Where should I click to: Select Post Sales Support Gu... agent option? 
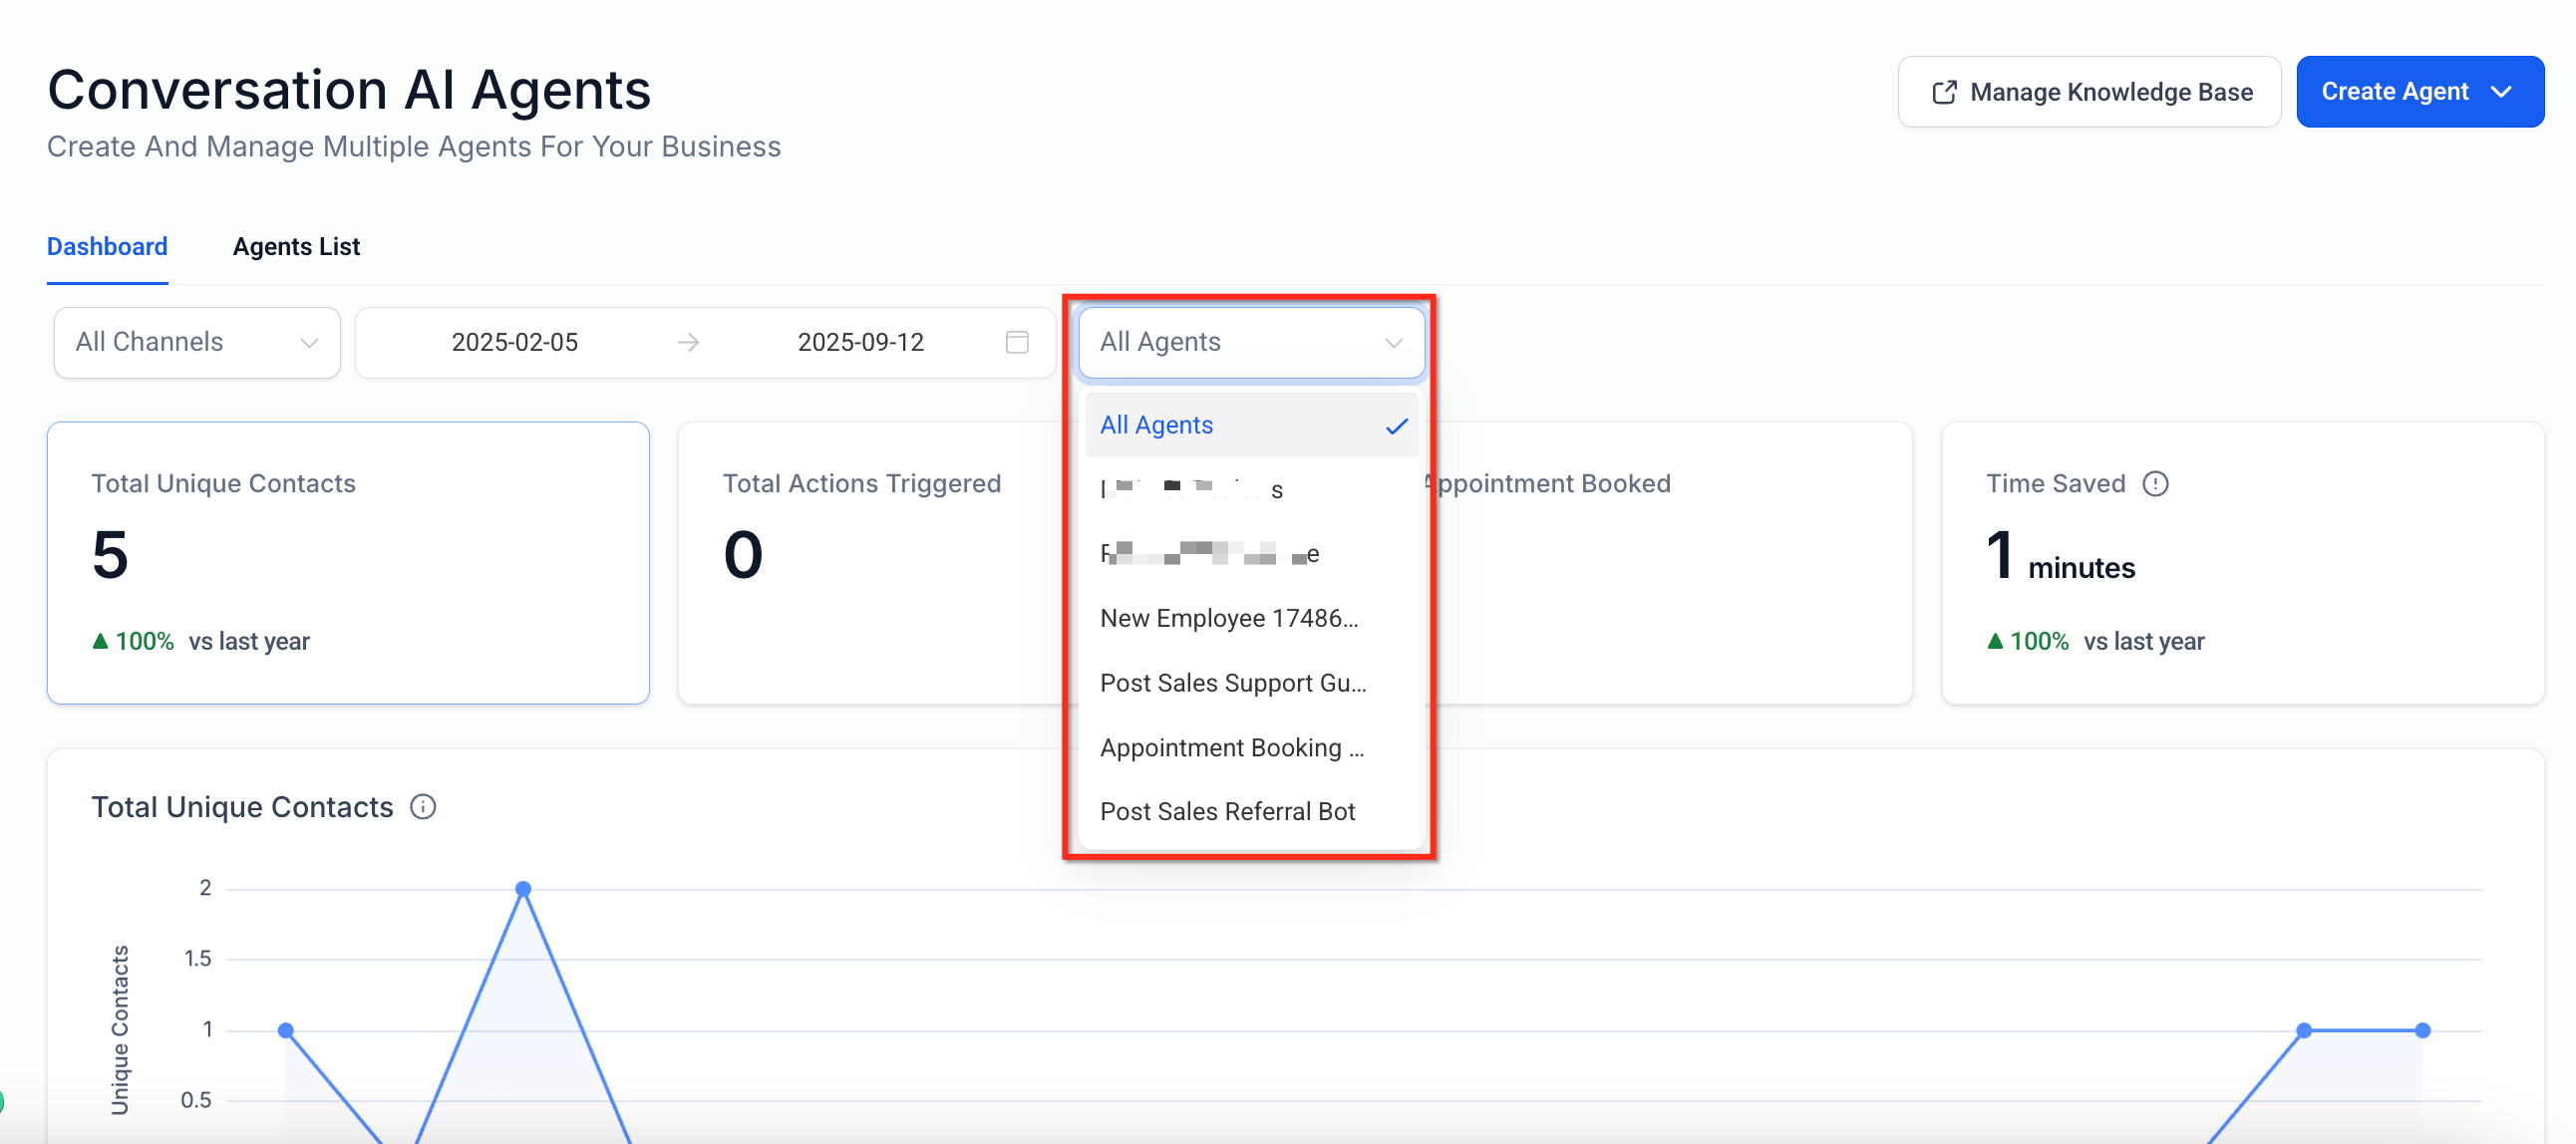click(1232, 683)
